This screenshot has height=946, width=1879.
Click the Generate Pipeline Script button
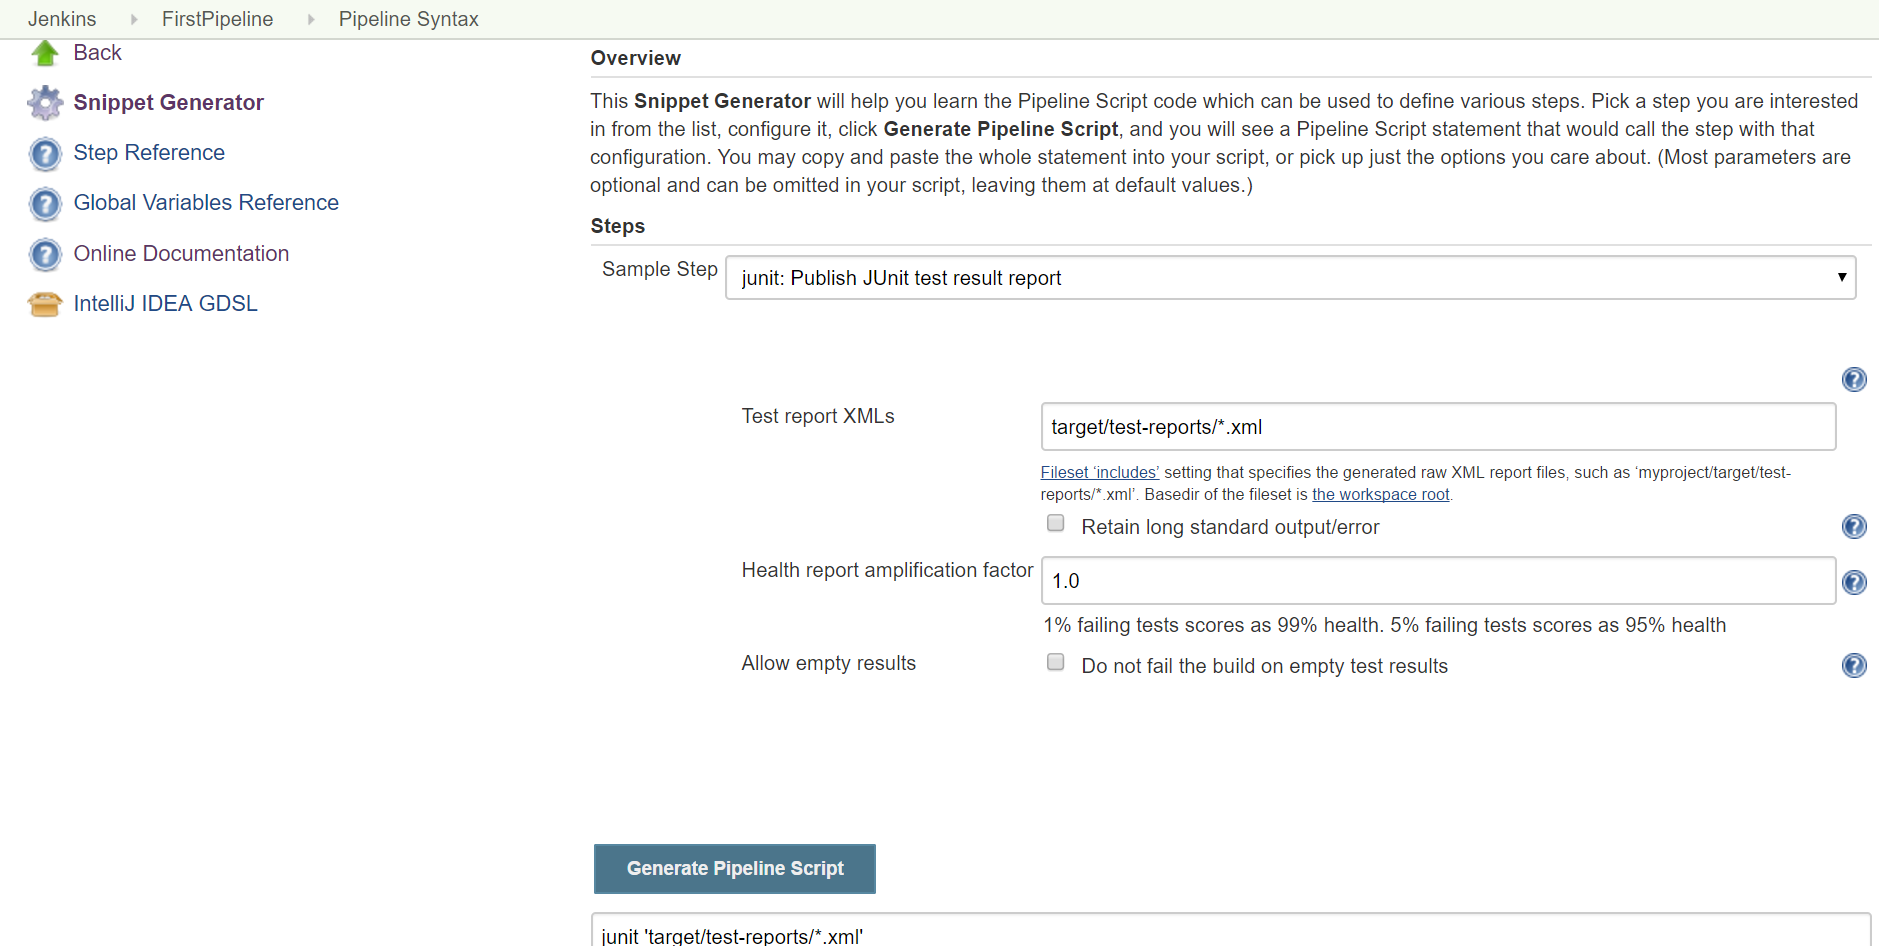pyautogui.click(x=735, y=869)
